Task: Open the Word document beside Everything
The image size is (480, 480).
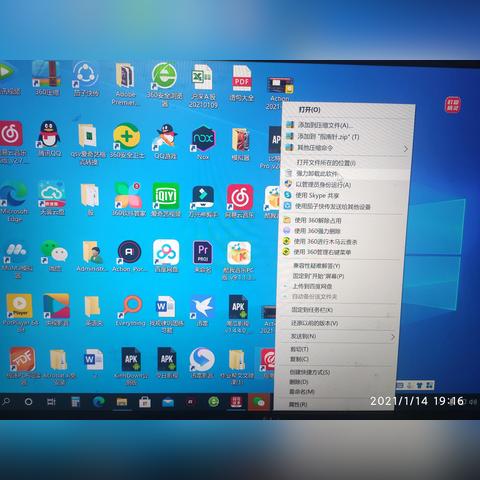Action: (x=166, y=307)
